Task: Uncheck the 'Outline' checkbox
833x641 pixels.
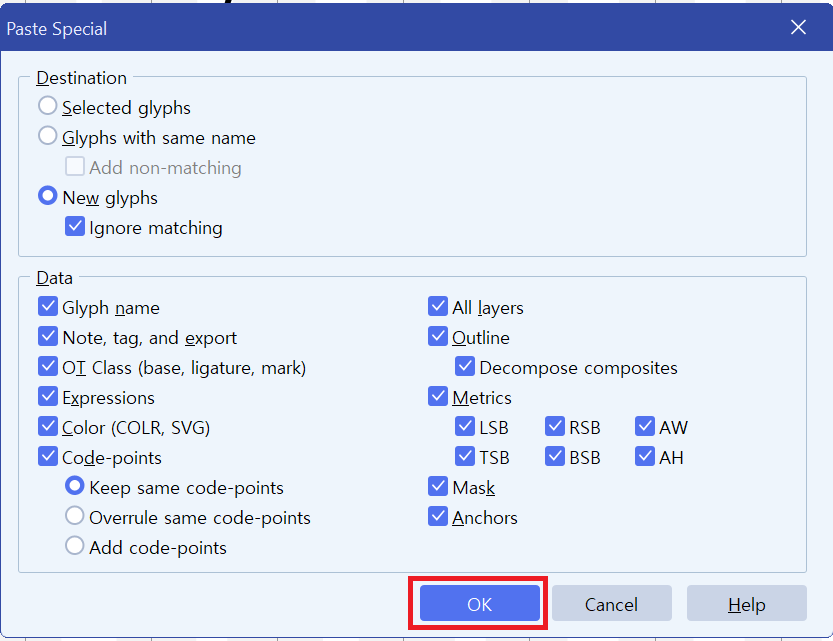Action: [438, 336]
